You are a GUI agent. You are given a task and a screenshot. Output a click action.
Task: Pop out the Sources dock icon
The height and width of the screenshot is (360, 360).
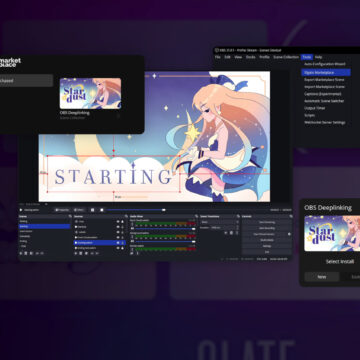tap(126, 216)
